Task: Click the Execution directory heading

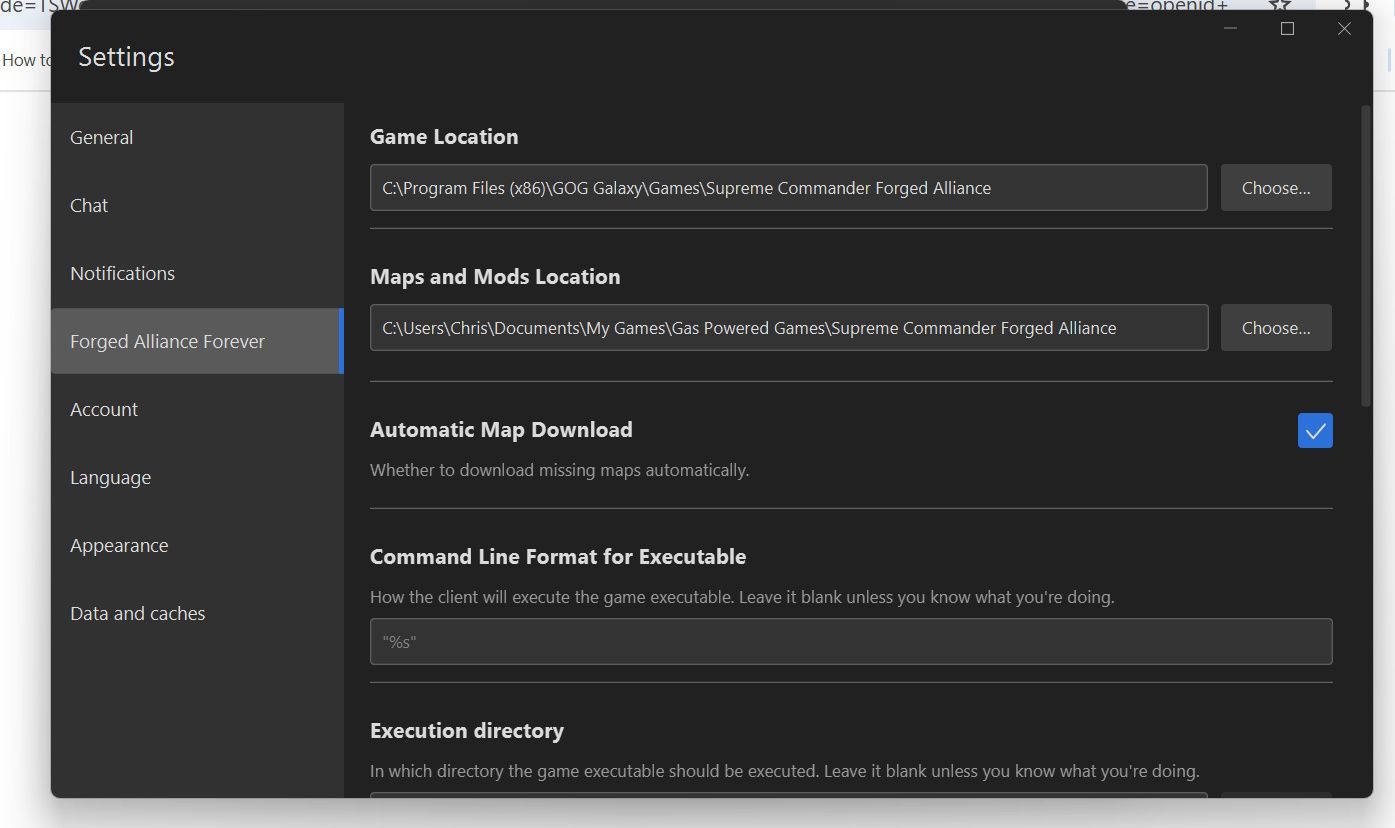Action: tap(467, 731)
